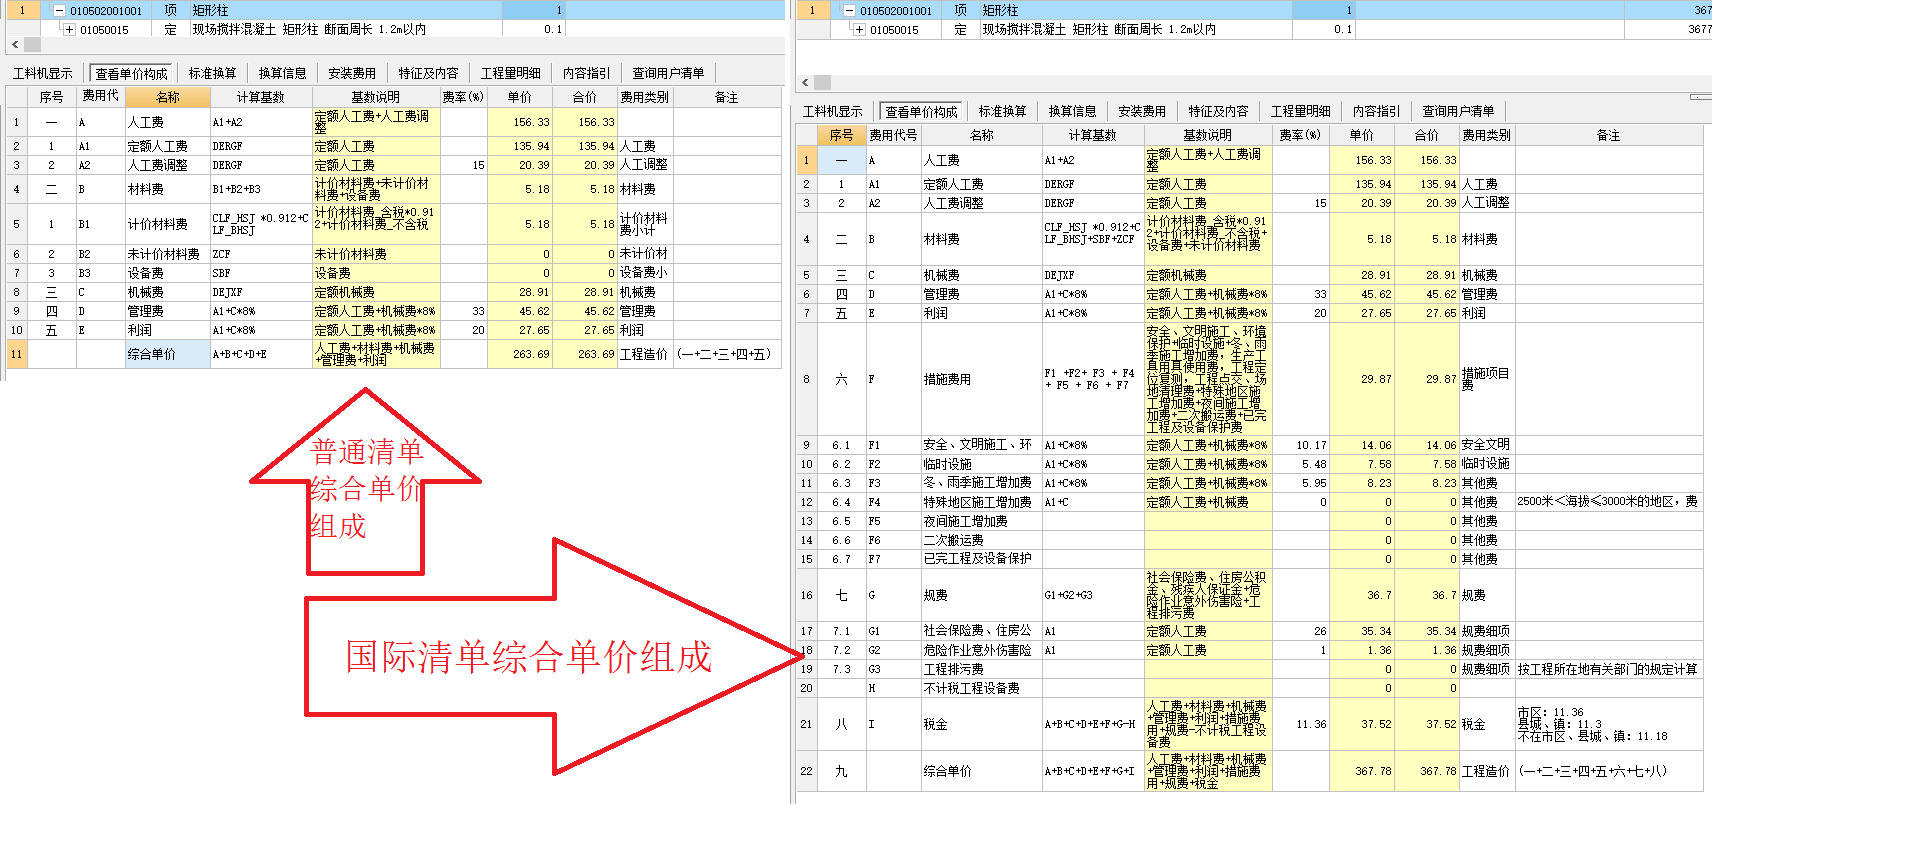This screenshot has width=1908, height=859.
Task: Click row header 11 in the left table
Action: tap(17, 354)
